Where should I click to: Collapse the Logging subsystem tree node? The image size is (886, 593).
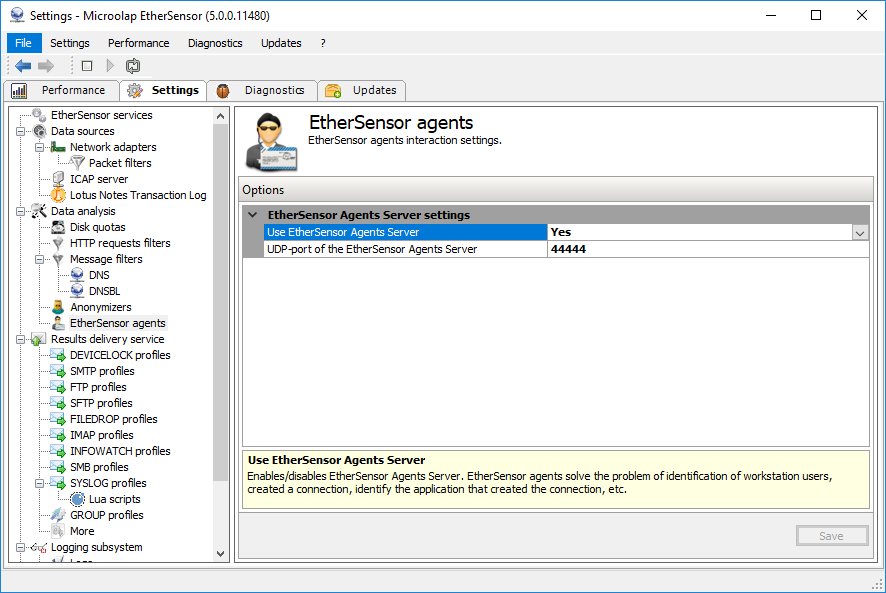tap(20, 547)
